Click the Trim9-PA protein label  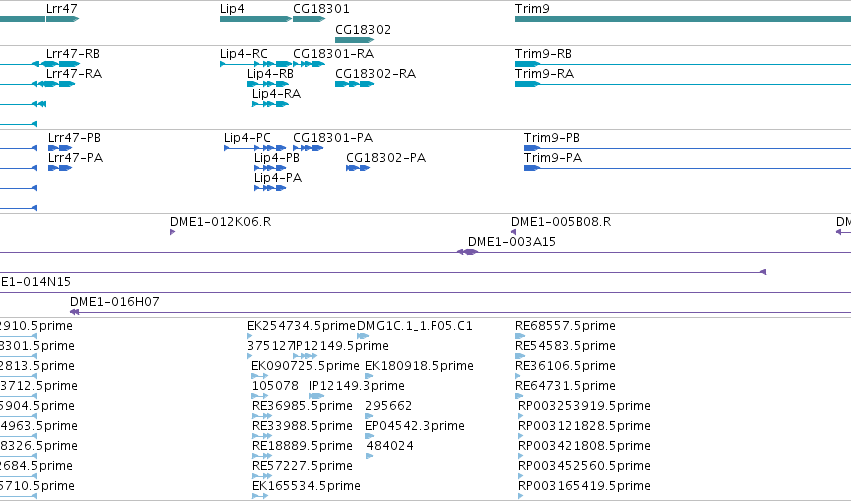pyautogui.click(x=553, y=158)
